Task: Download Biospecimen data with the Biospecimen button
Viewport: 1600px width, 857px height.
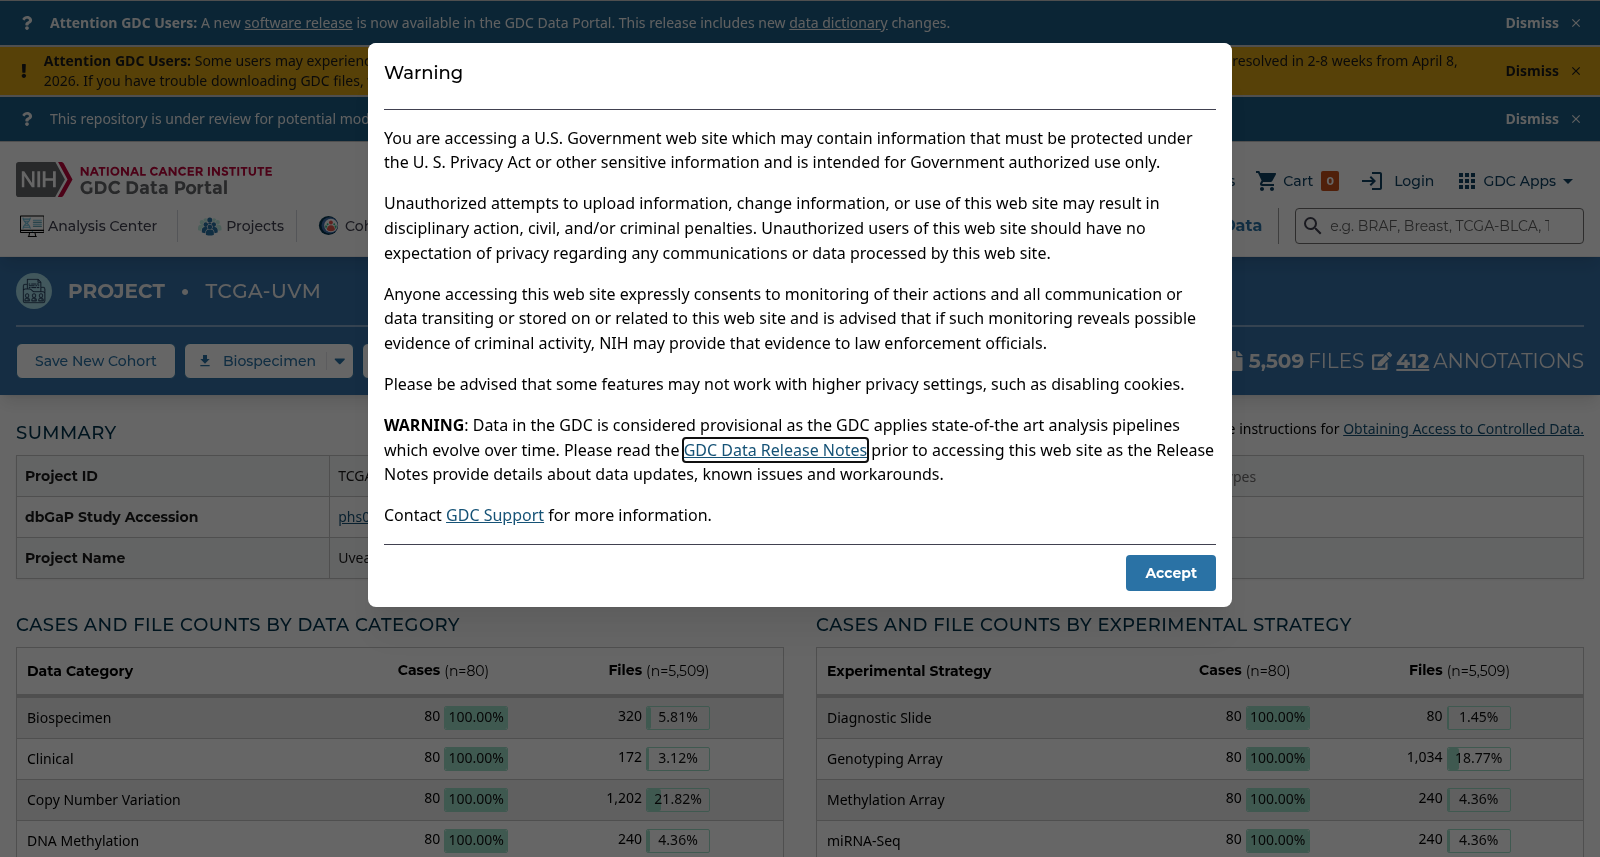Action: (257, 361)
